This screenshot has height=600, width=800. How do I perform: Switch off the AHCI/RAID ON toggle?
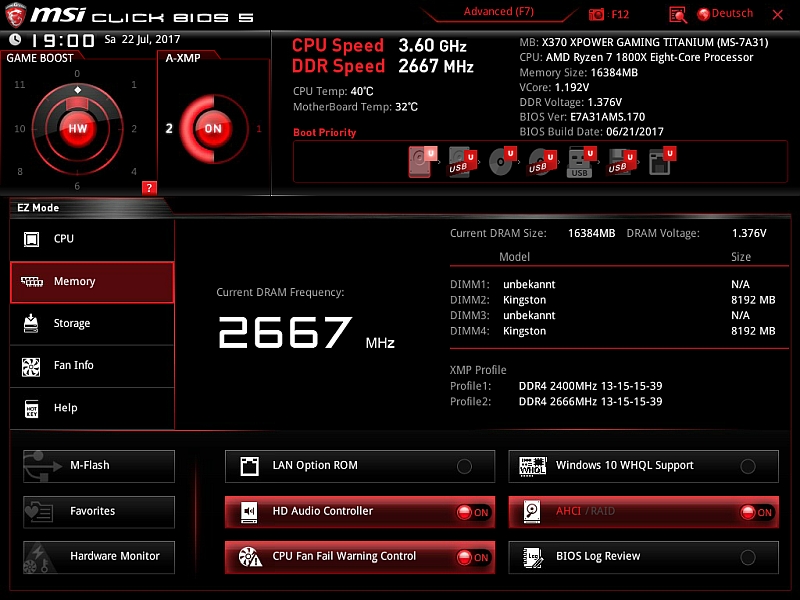point(757,512)
